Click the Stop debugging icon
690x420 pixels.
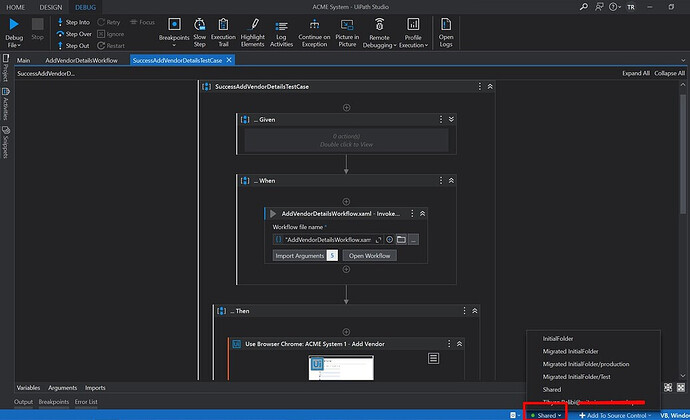pos(37,24)
